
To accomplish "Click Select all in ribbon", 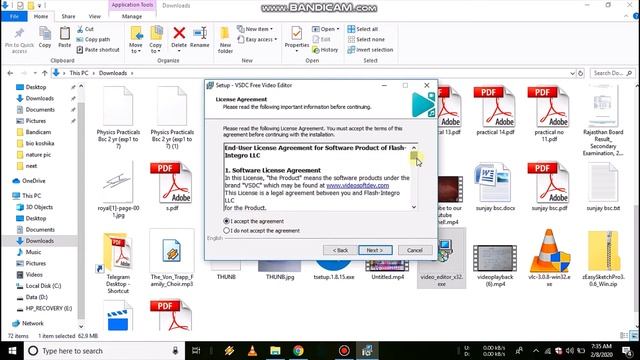I will point(362,29).
